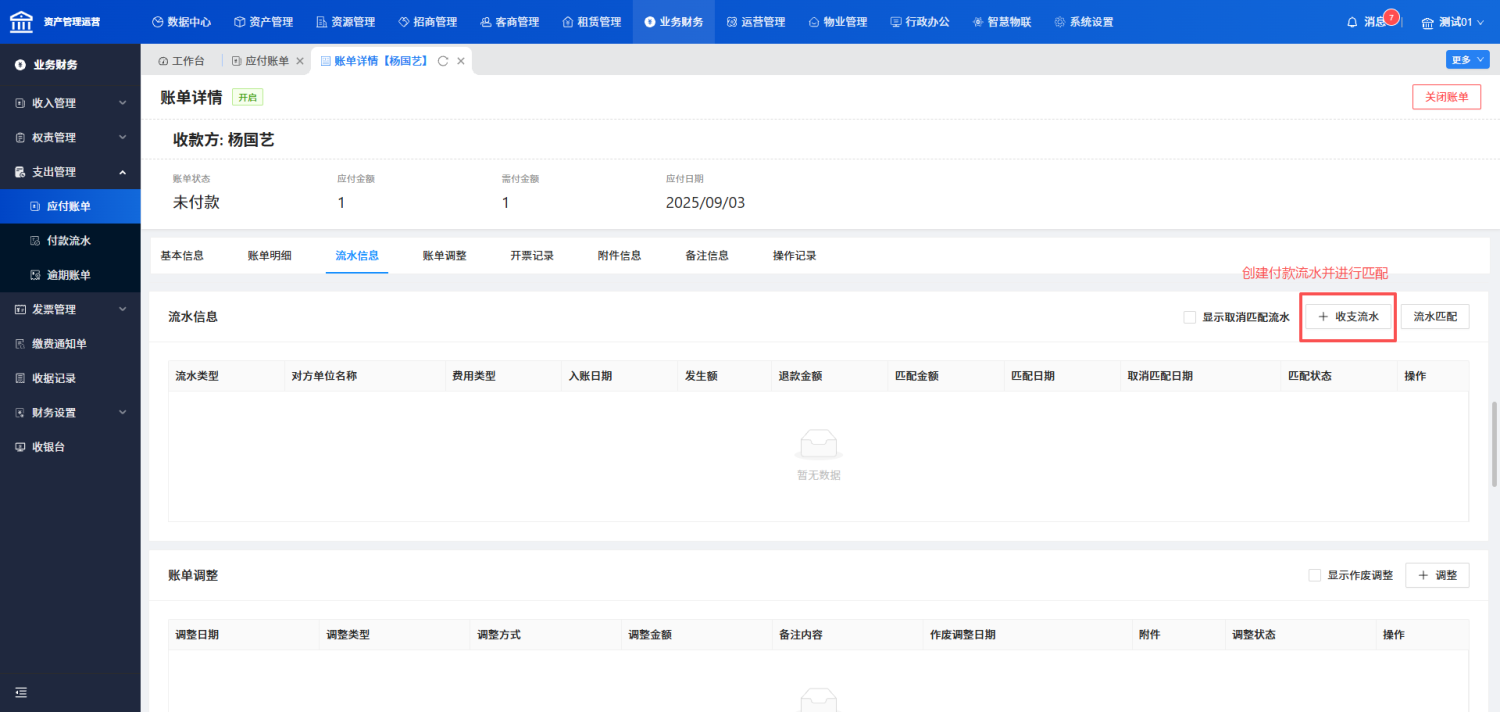Expand the 发票管理 sidebar group
This screenshot has height=712, width=1500.
[70, 309]
